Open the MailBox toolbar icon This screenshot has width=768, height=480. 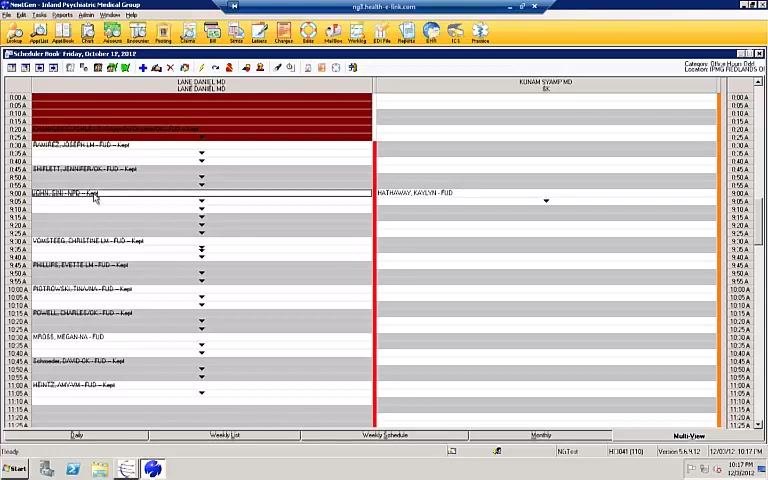[333, 33]
